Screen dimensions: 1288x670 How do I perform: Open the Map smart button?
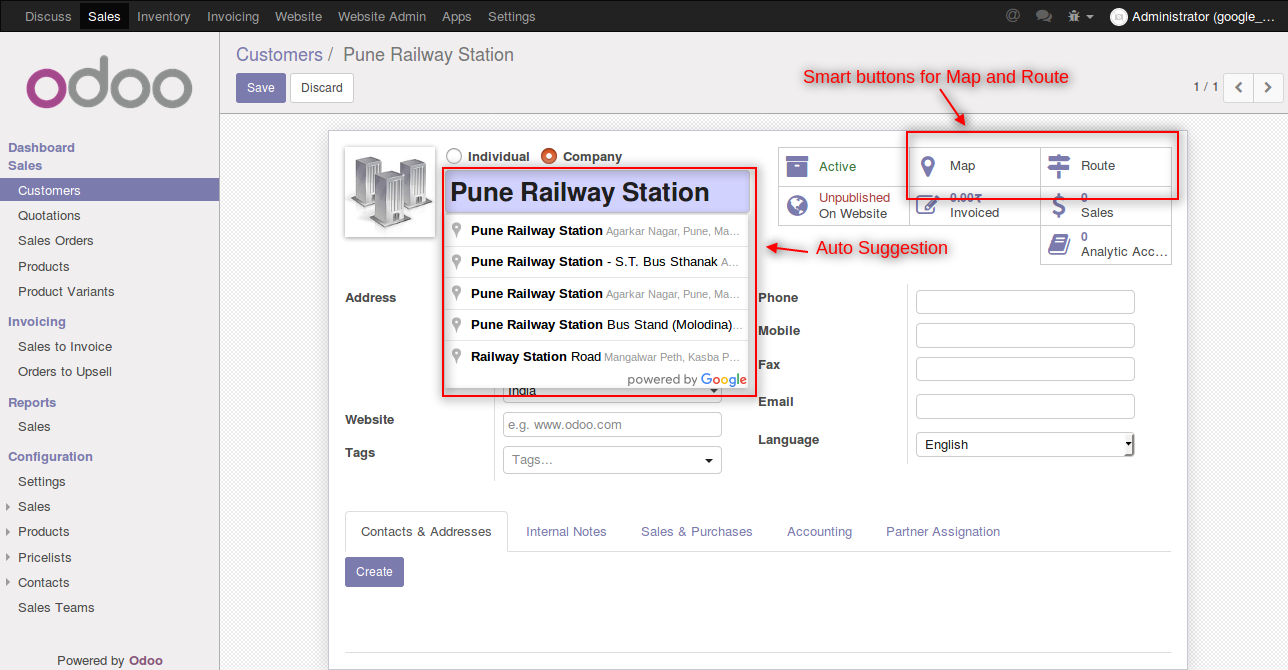tap(971, 165)
